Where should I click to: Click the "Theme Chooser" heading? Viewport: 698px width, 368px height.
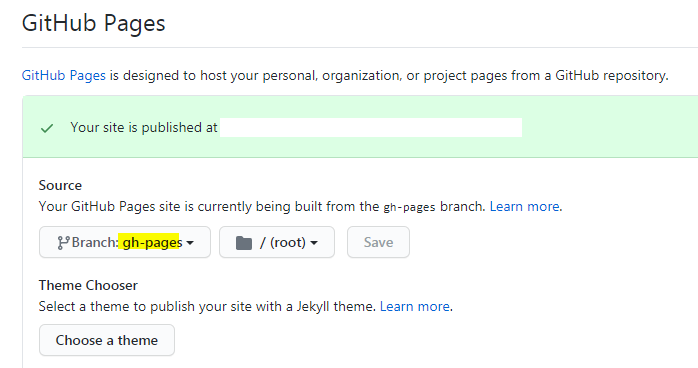pos(88,285)
